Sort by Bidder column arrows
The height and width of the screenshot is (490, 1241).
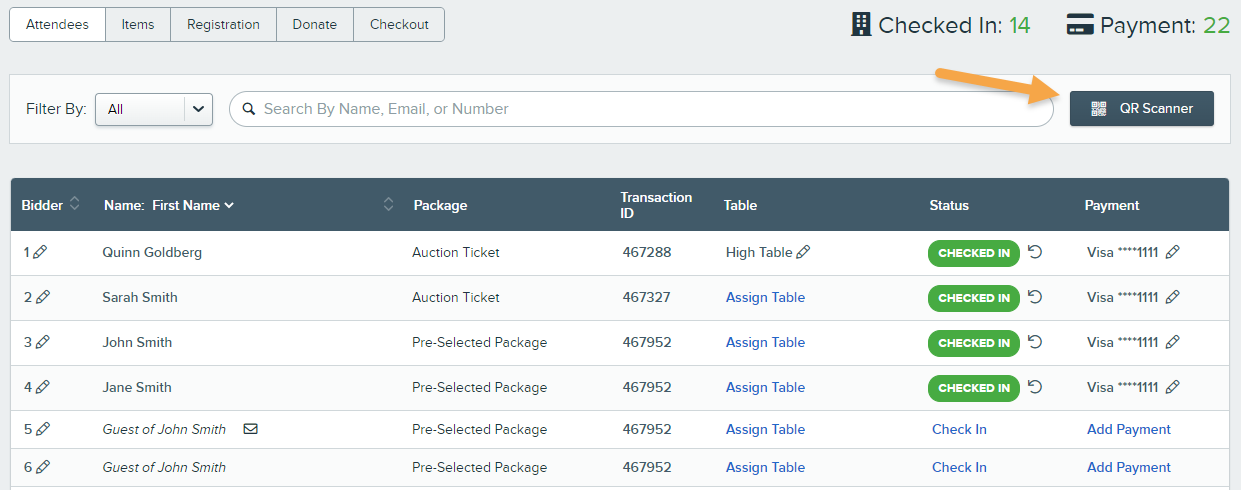point(74,205)
